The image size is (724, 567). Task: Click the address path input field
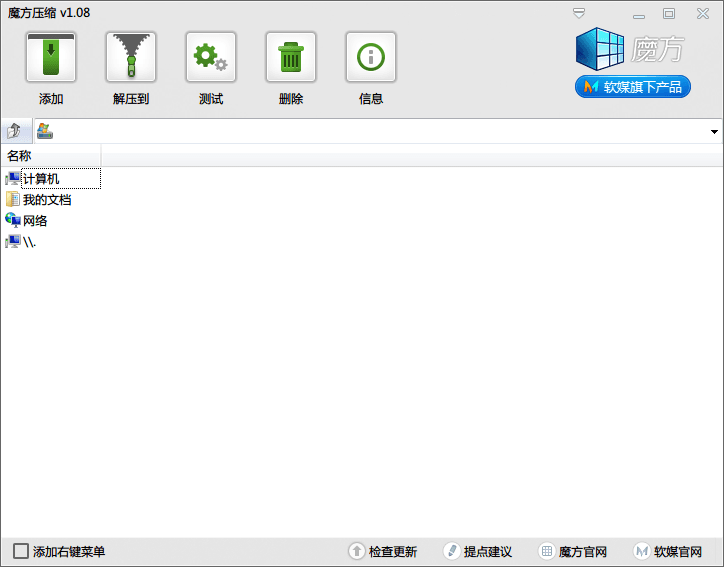pyautogui.click(x=378, y=132)
